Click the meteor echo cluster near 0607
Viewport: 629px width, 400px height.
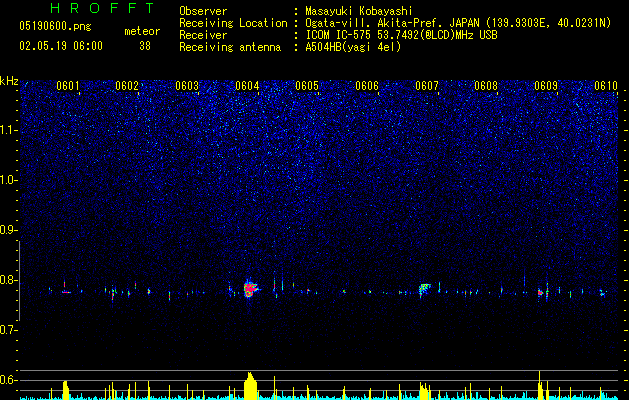[x=424, y=289]
